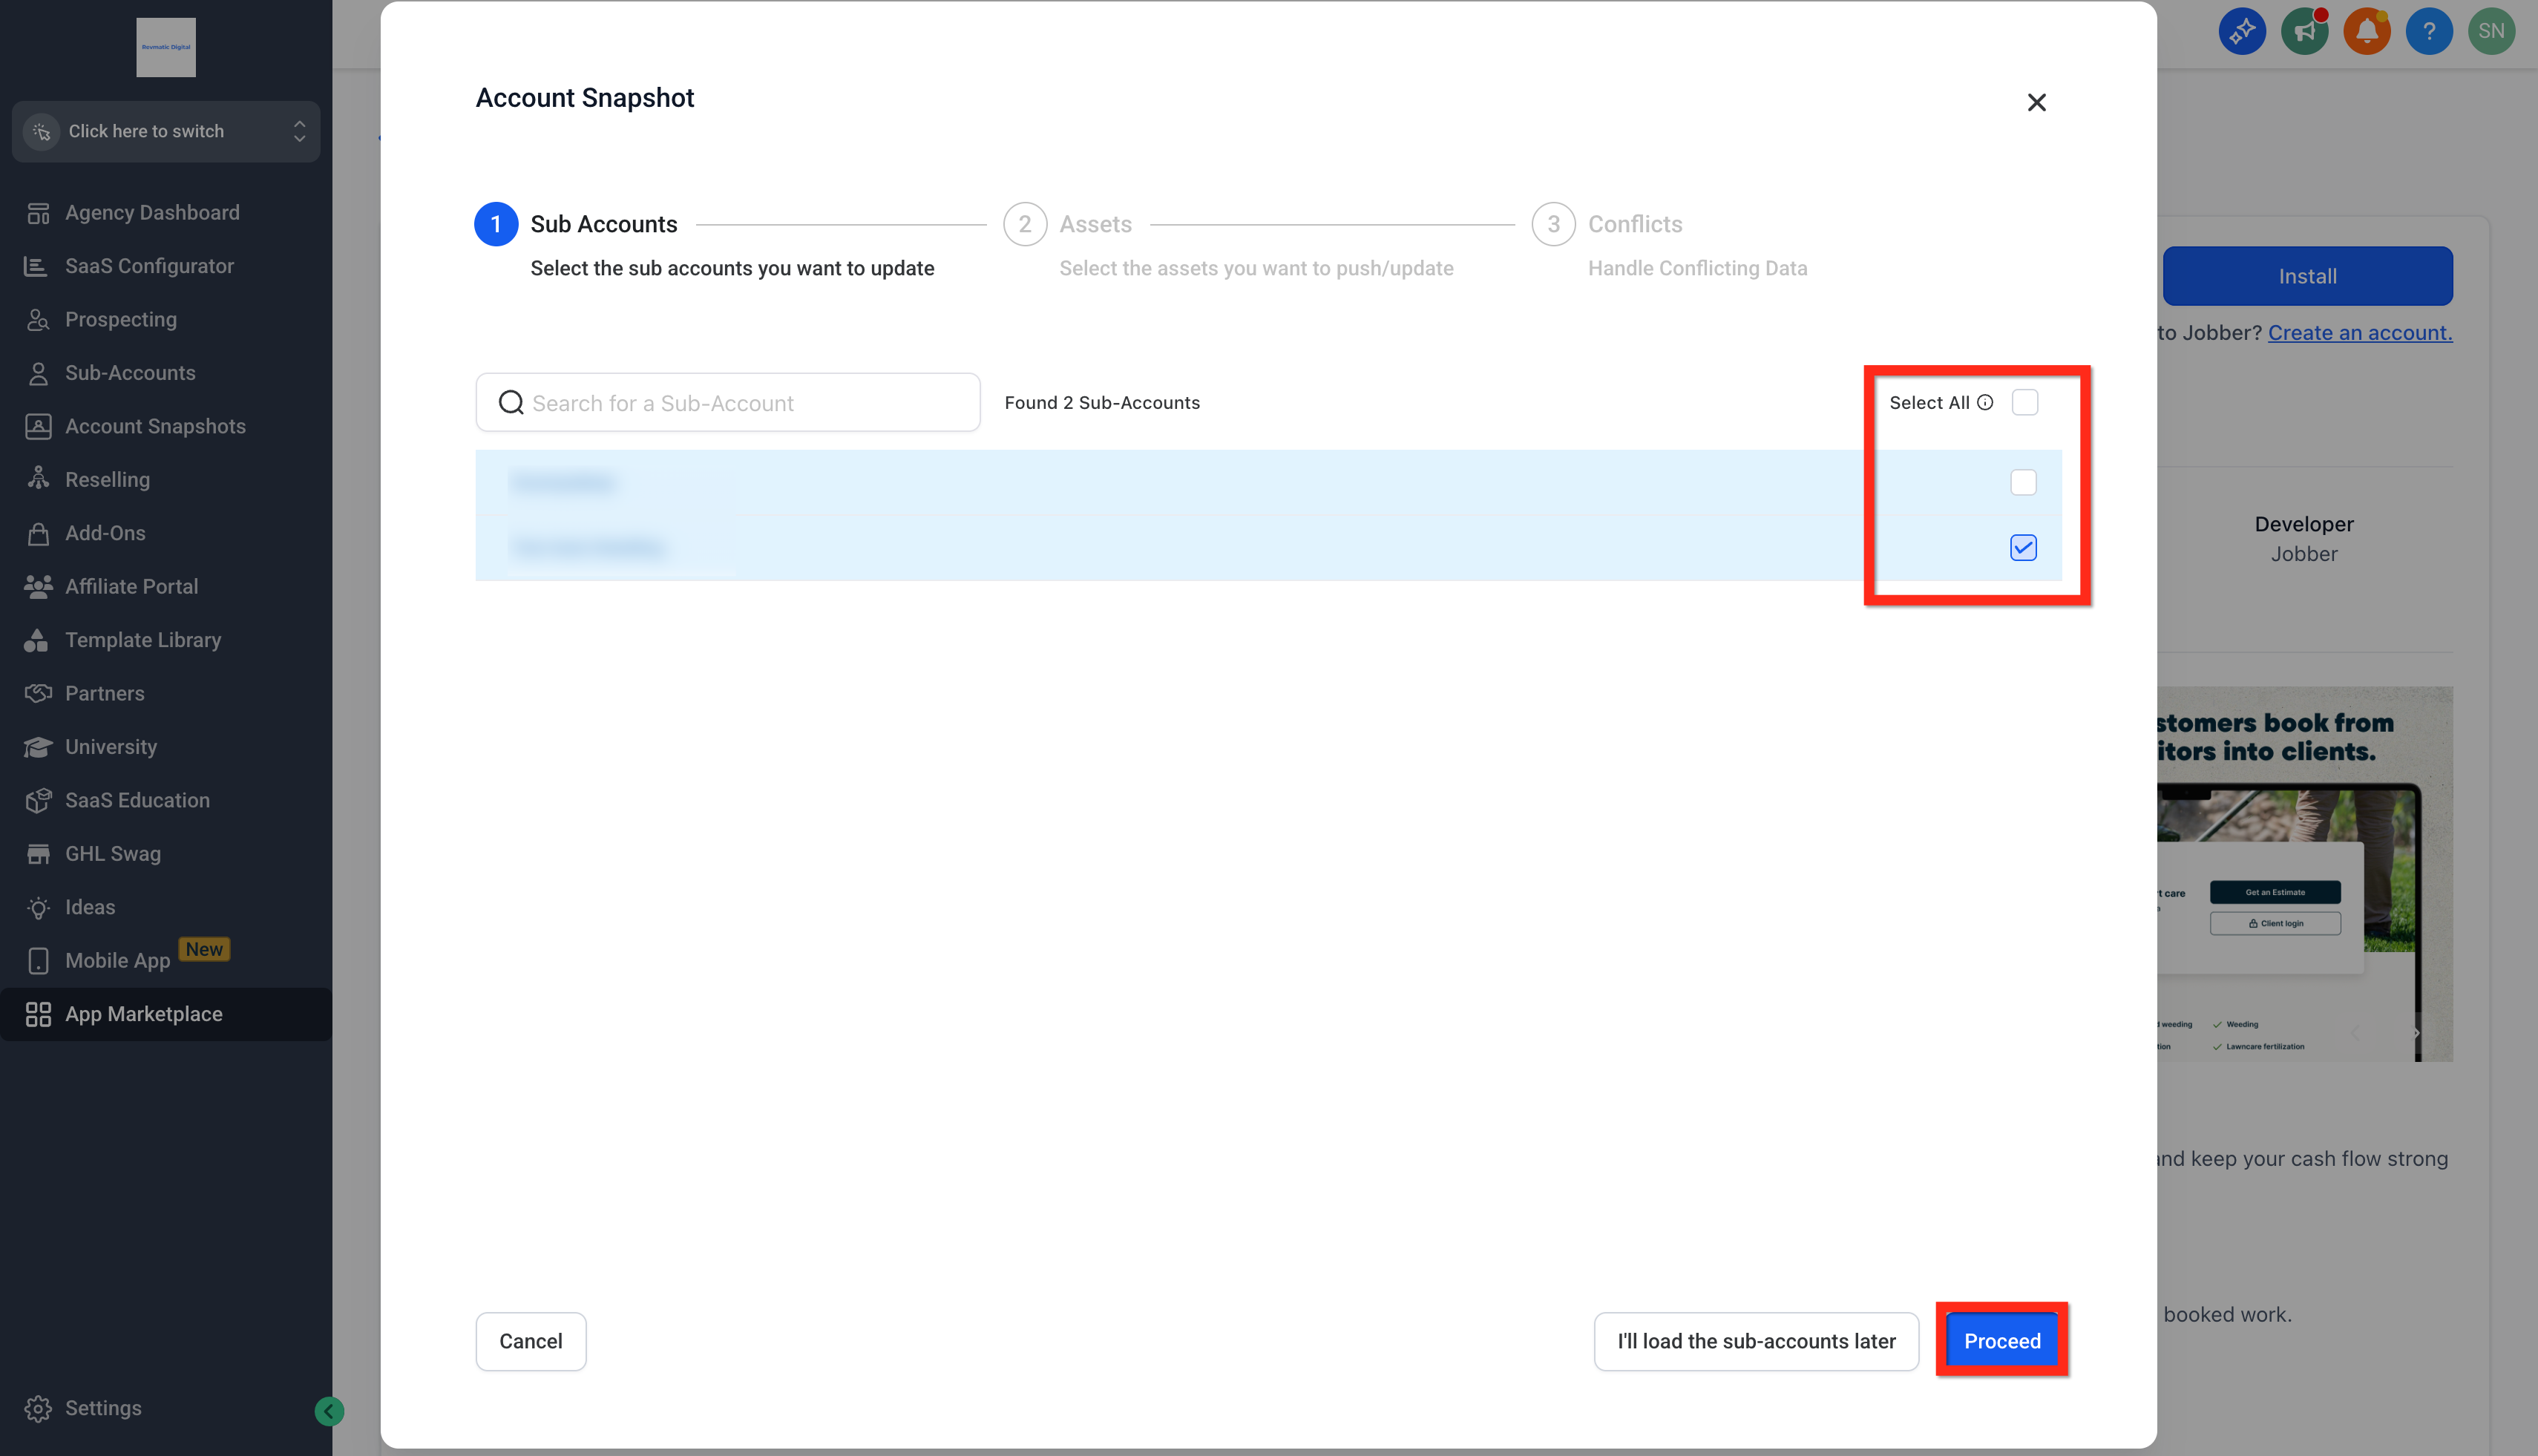Click the Settings gear icon

pyautogui.click(x=38, y=1407)
